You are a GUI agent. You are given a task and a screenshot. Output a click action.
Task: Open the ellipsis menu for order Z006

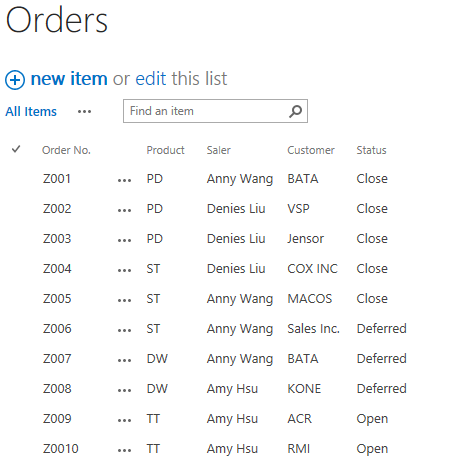click(124, 330)
